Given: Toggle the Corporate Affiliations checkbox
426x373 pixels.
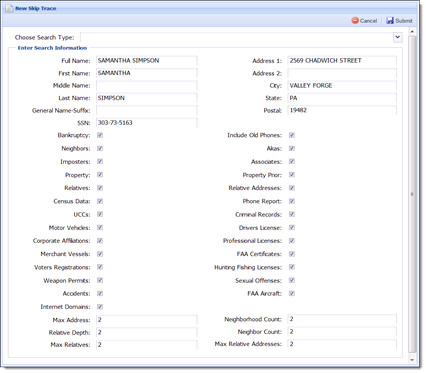Looking at the screenshot, I should [x=100, y=241].
